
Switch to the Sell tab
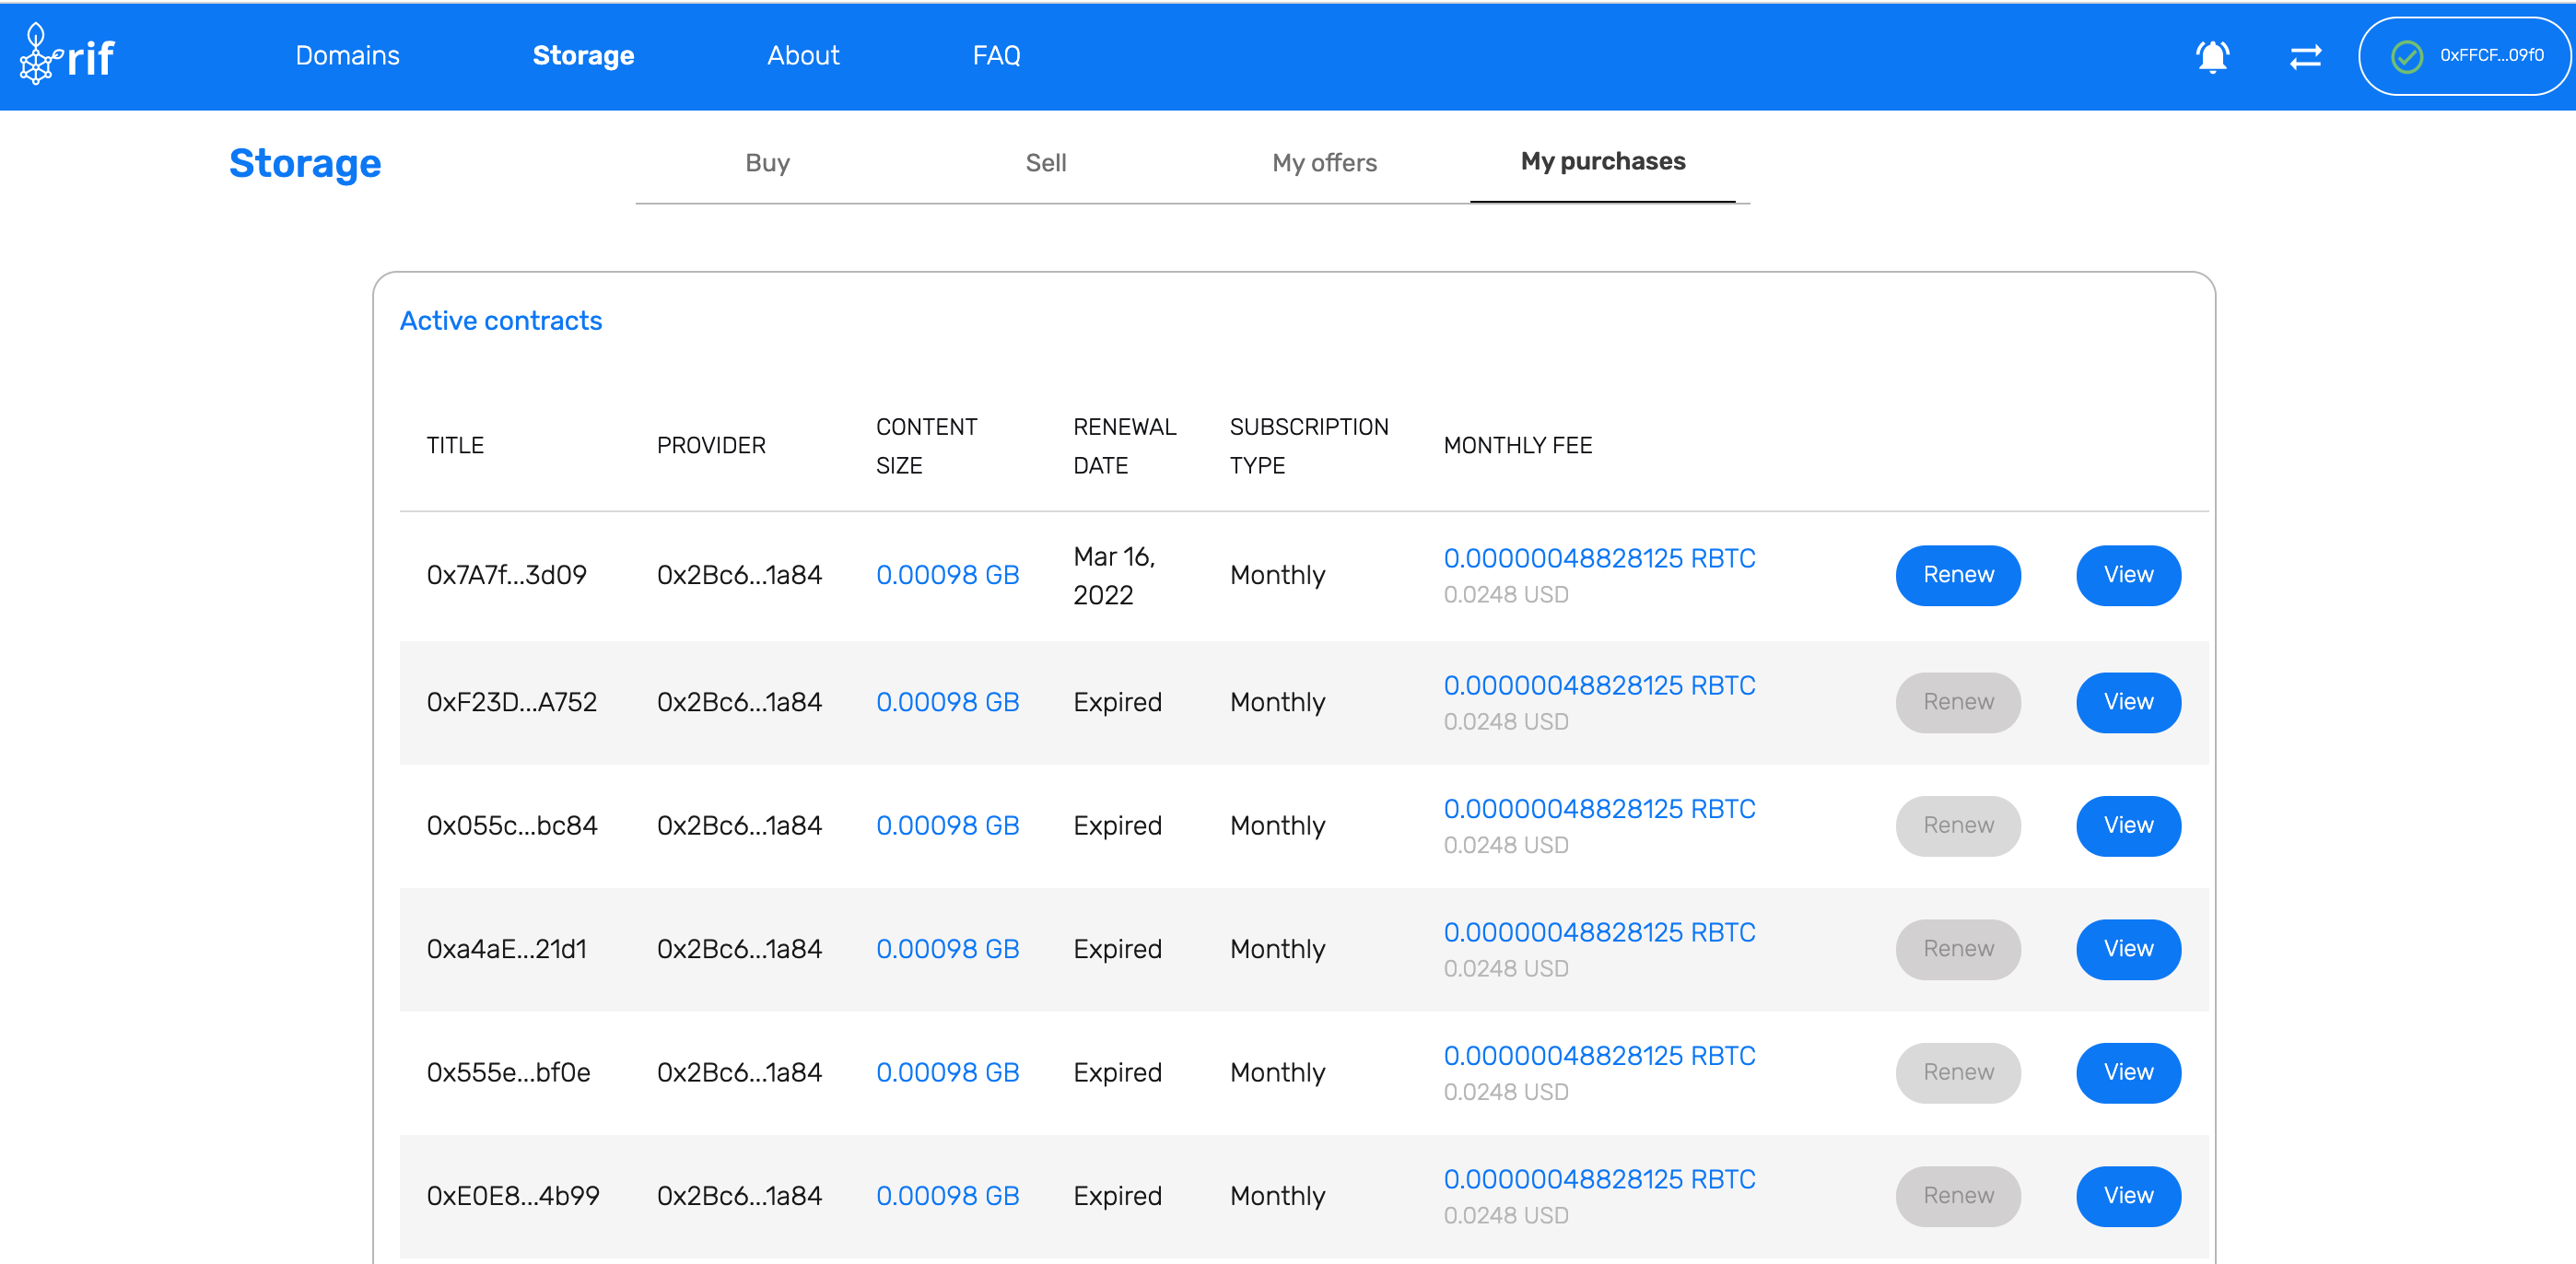click(x=1046, y=163)
